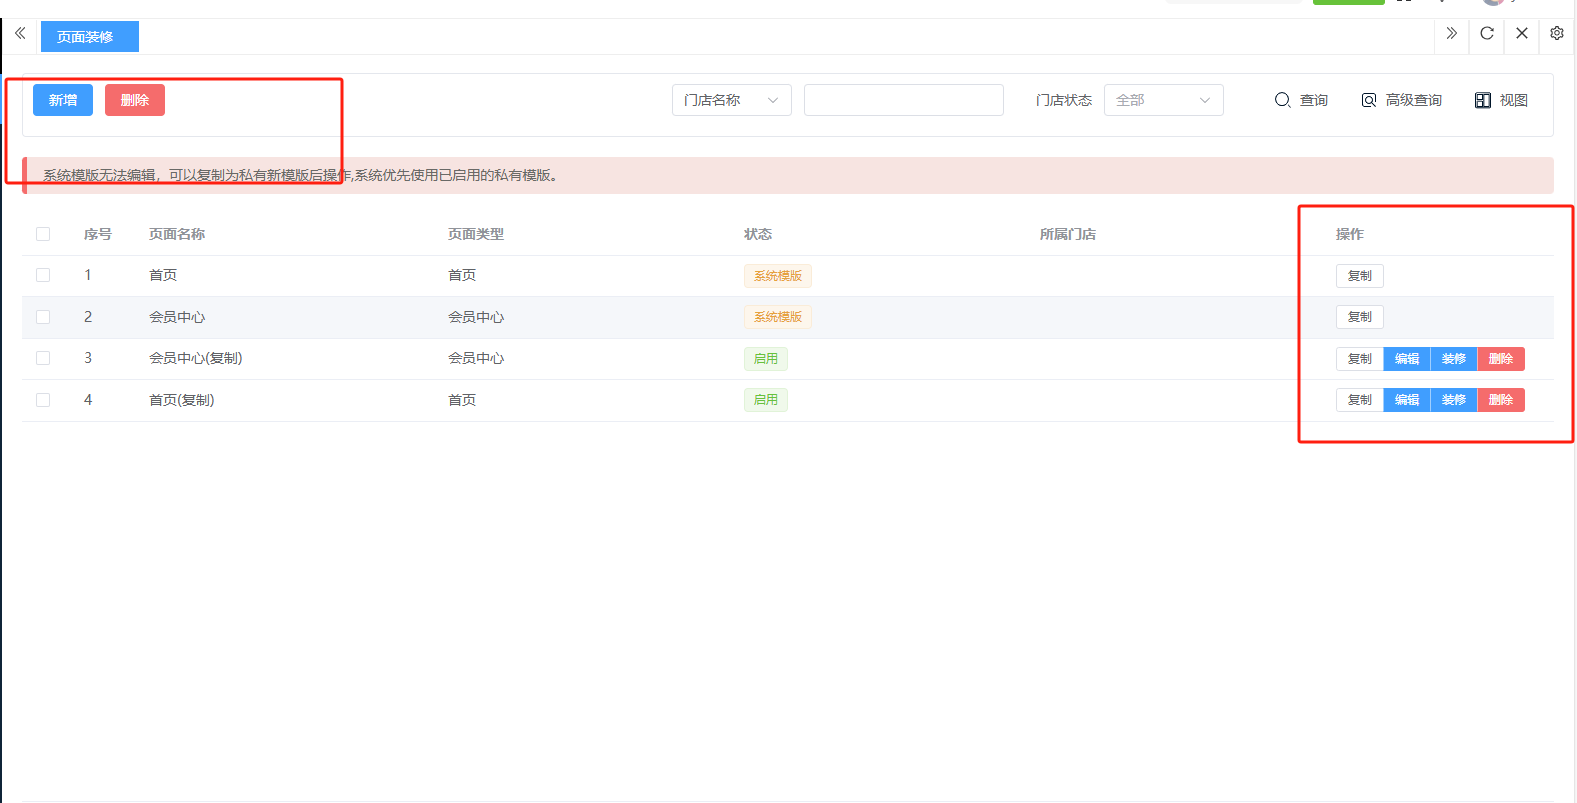Screen dimensions: 1577x803
Task: Click the 查询 search magnifier icon
Action: click(1282, 100)
